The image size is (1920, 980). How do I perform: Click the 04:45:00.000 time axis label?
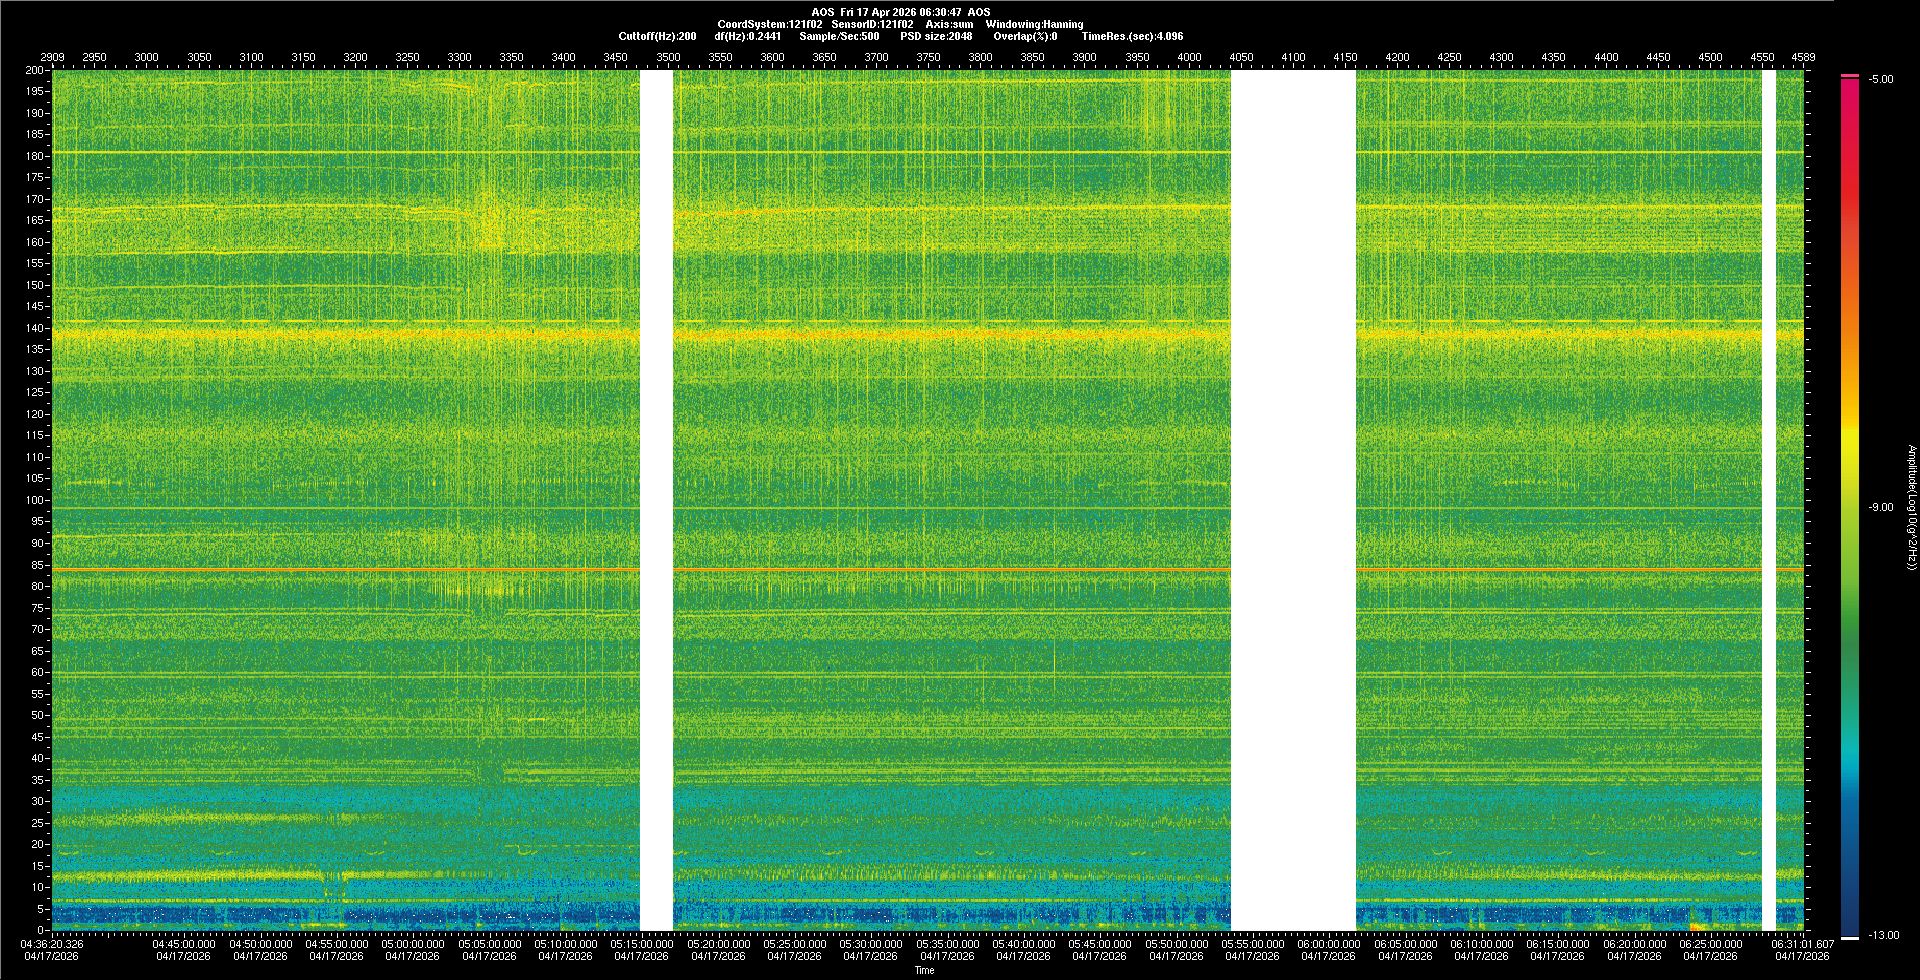click(x=184, y=944)
